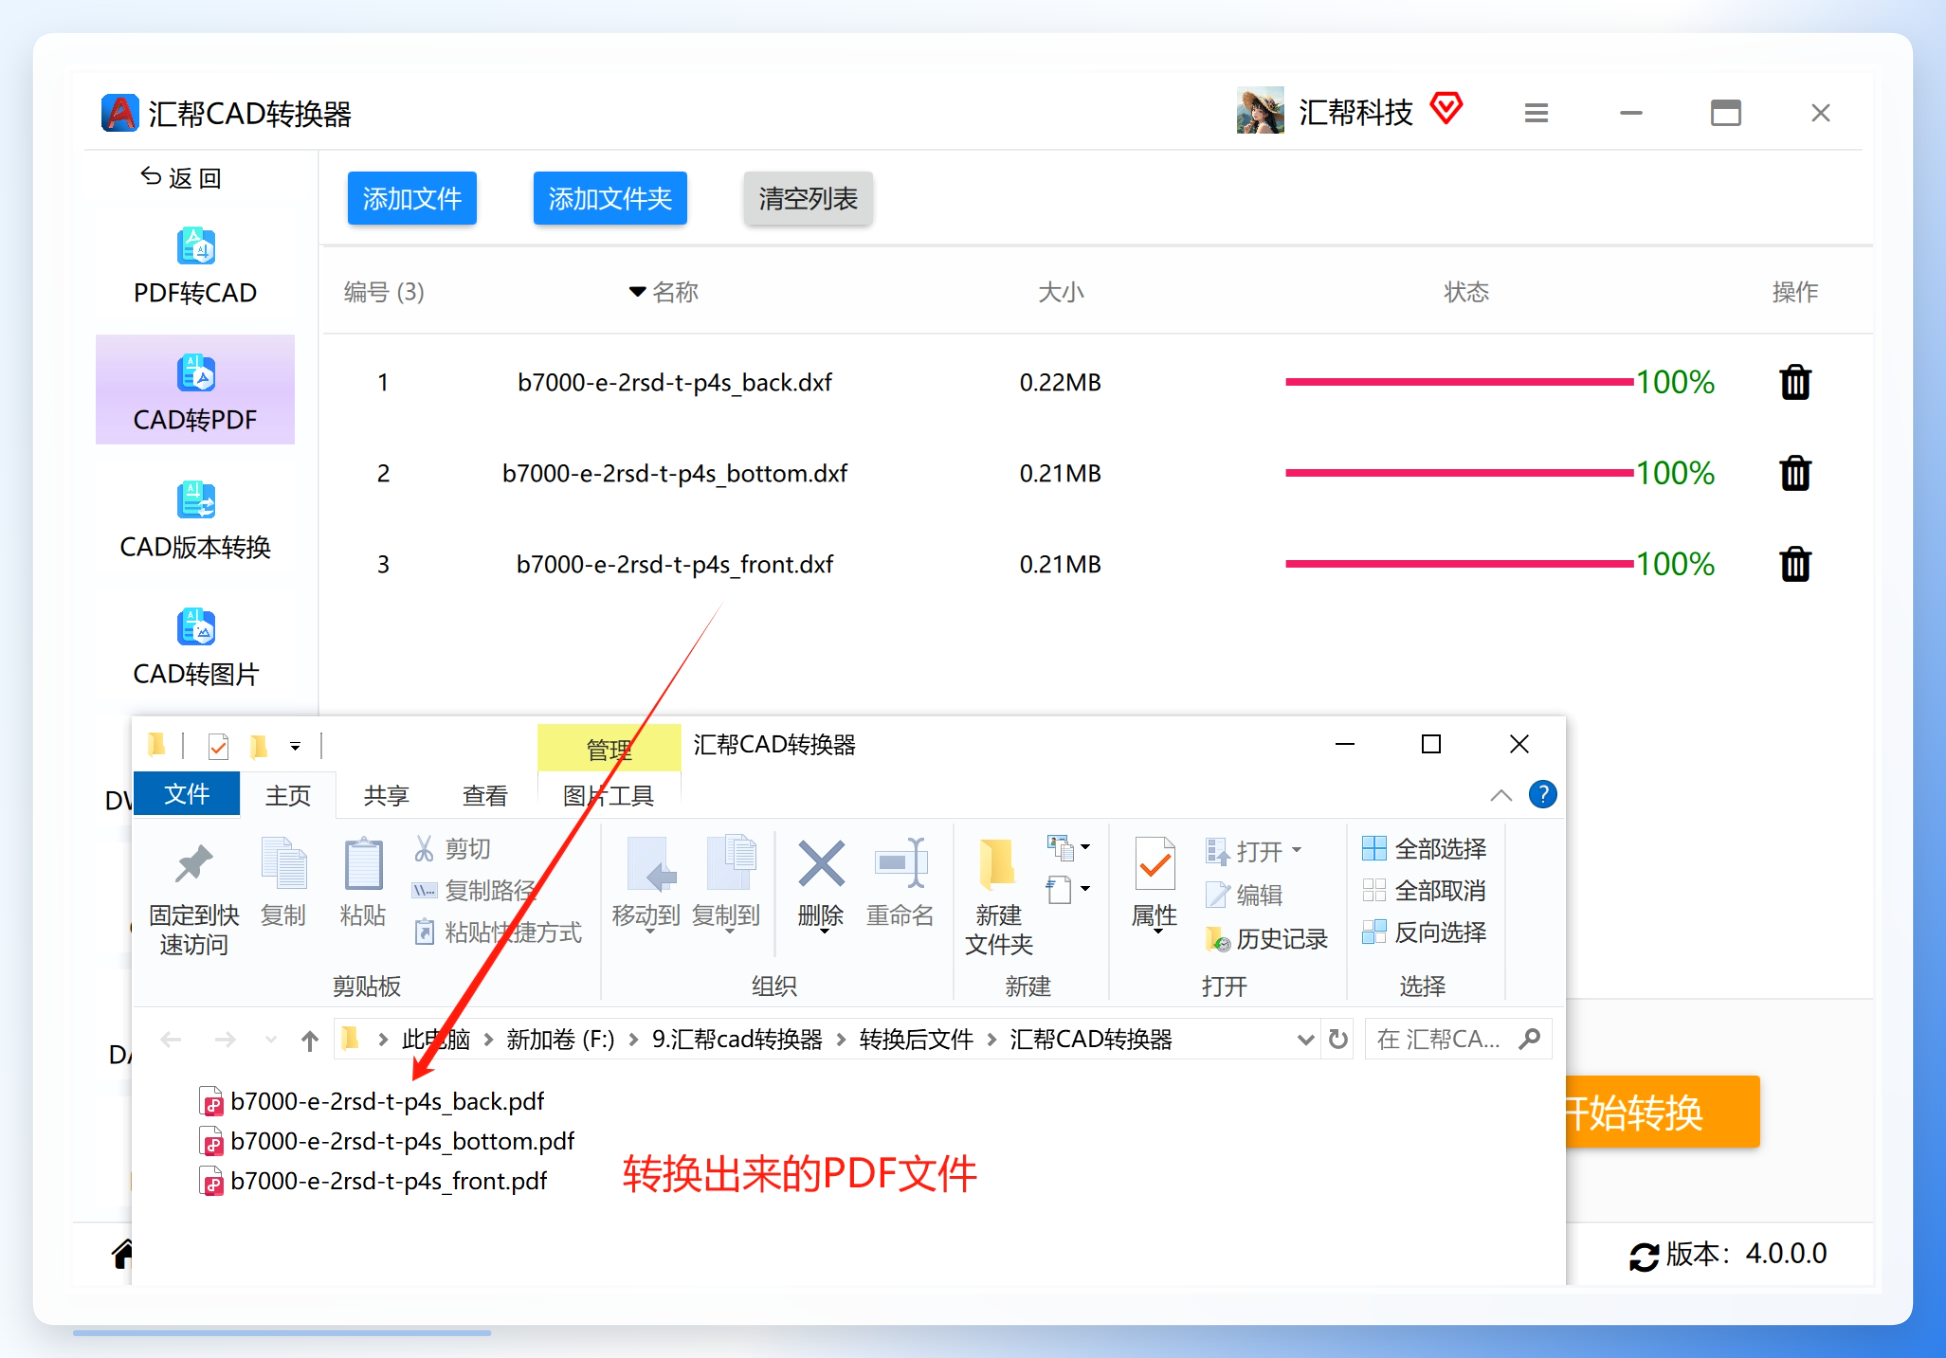Select the file b7000-e-2rsd-t-p4s_bottom.pdf

[x=387, y=1142]
